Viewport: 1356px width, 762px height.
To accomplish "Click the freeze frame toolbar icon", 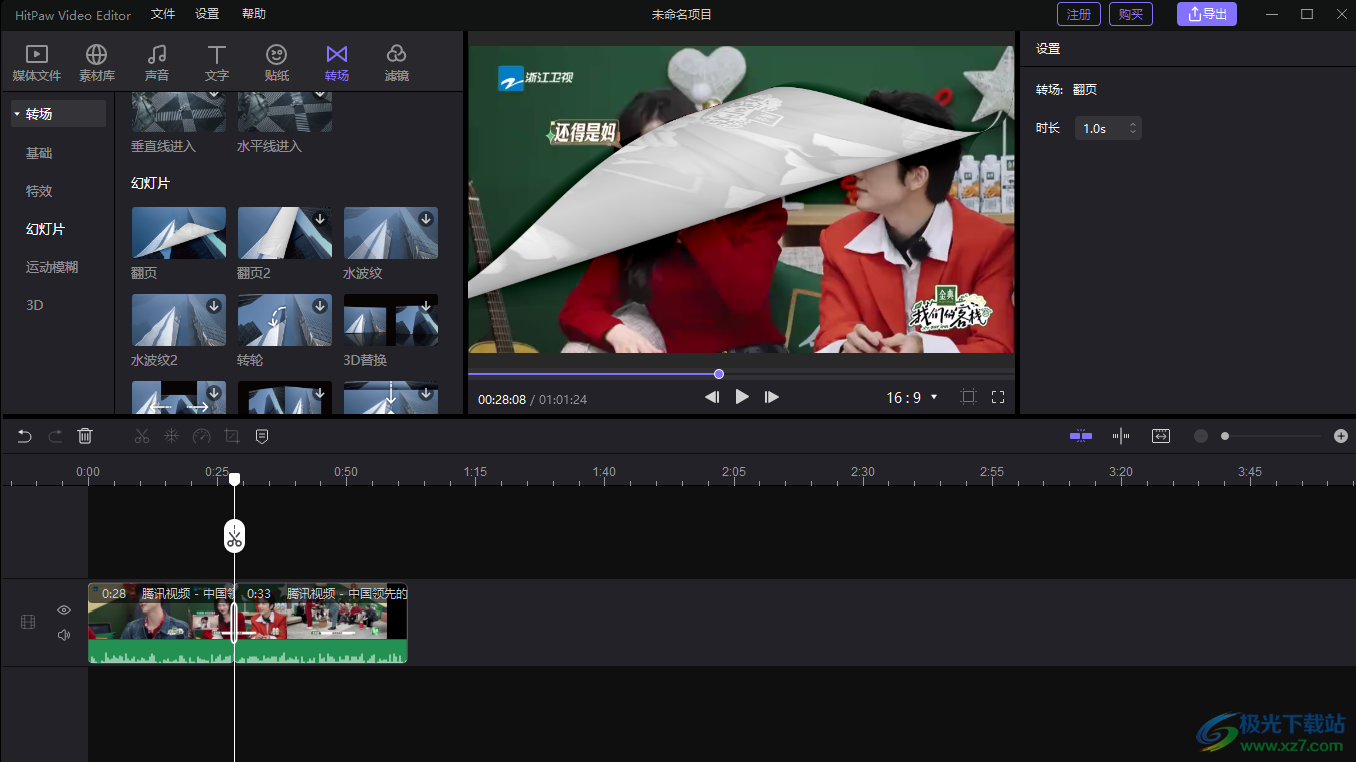I will point(172,436).
